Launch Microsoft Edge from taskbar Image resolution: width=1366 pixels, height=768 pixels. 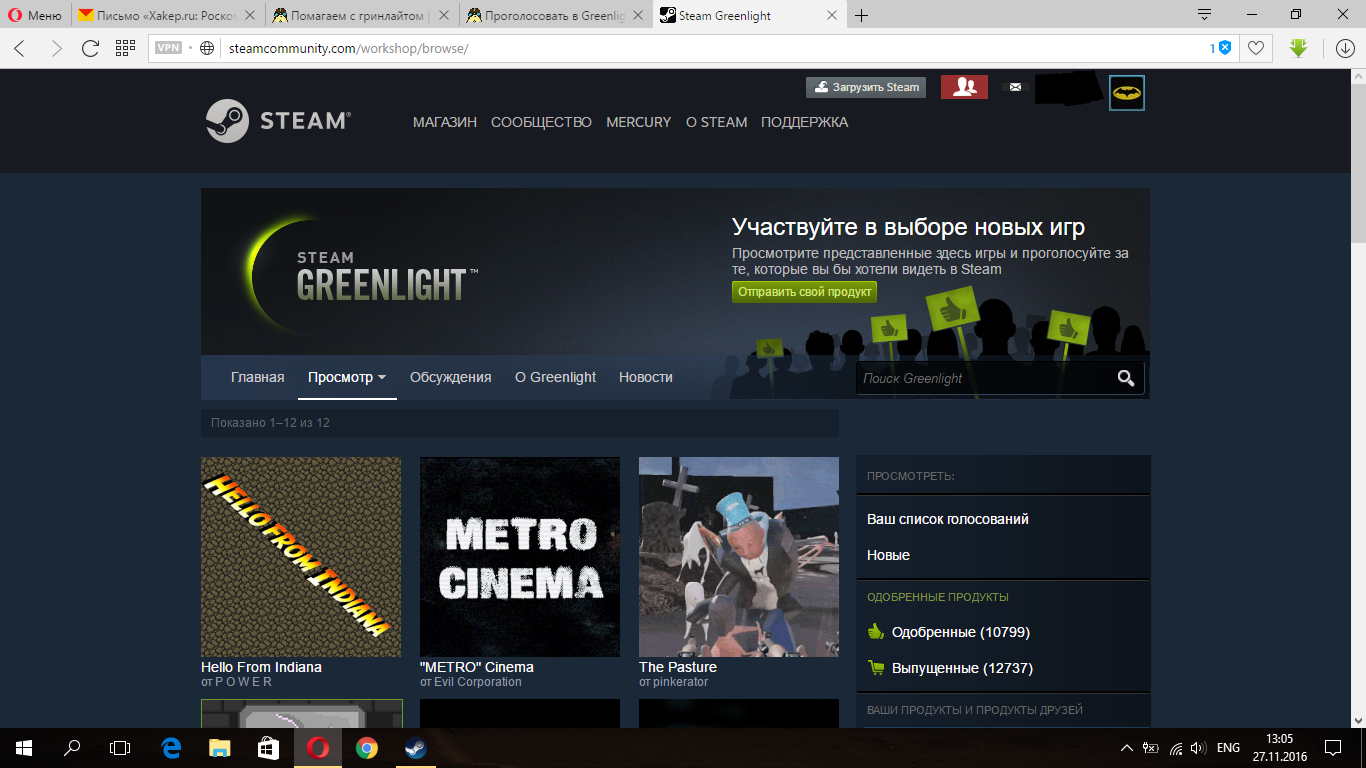(171, 748)
